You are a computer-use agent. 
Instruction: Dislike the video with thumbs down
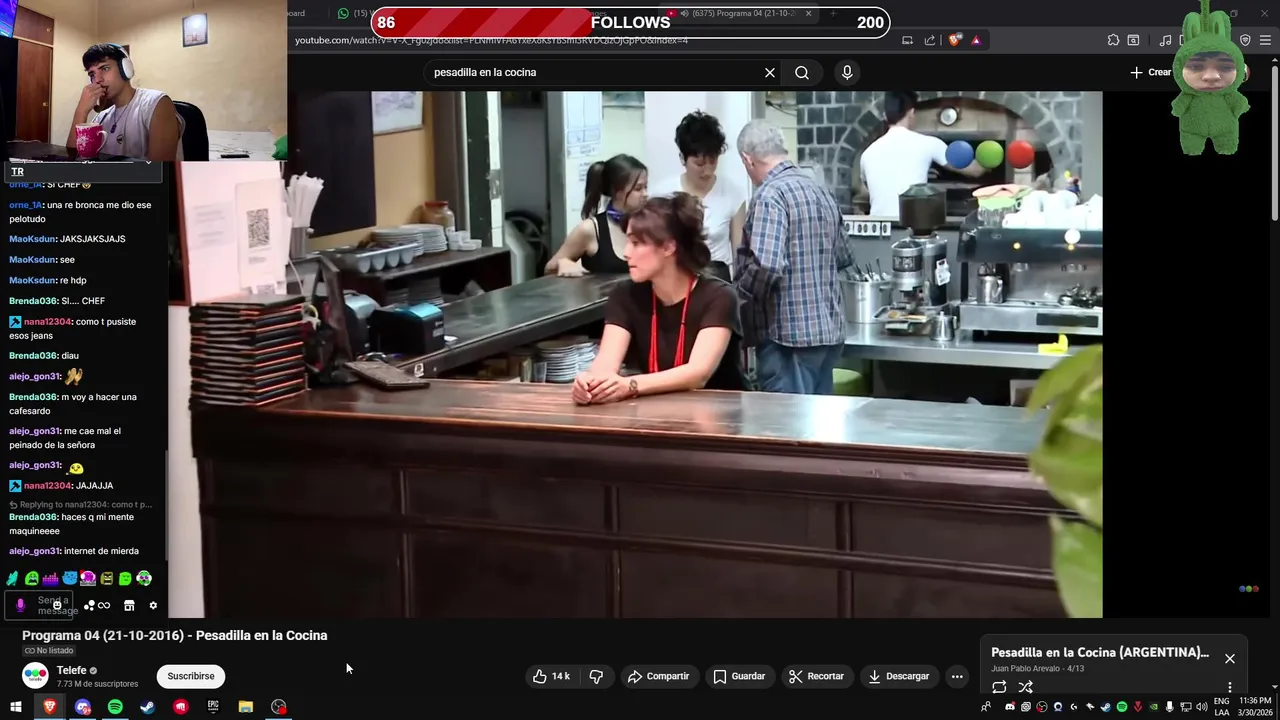(596, 677)
